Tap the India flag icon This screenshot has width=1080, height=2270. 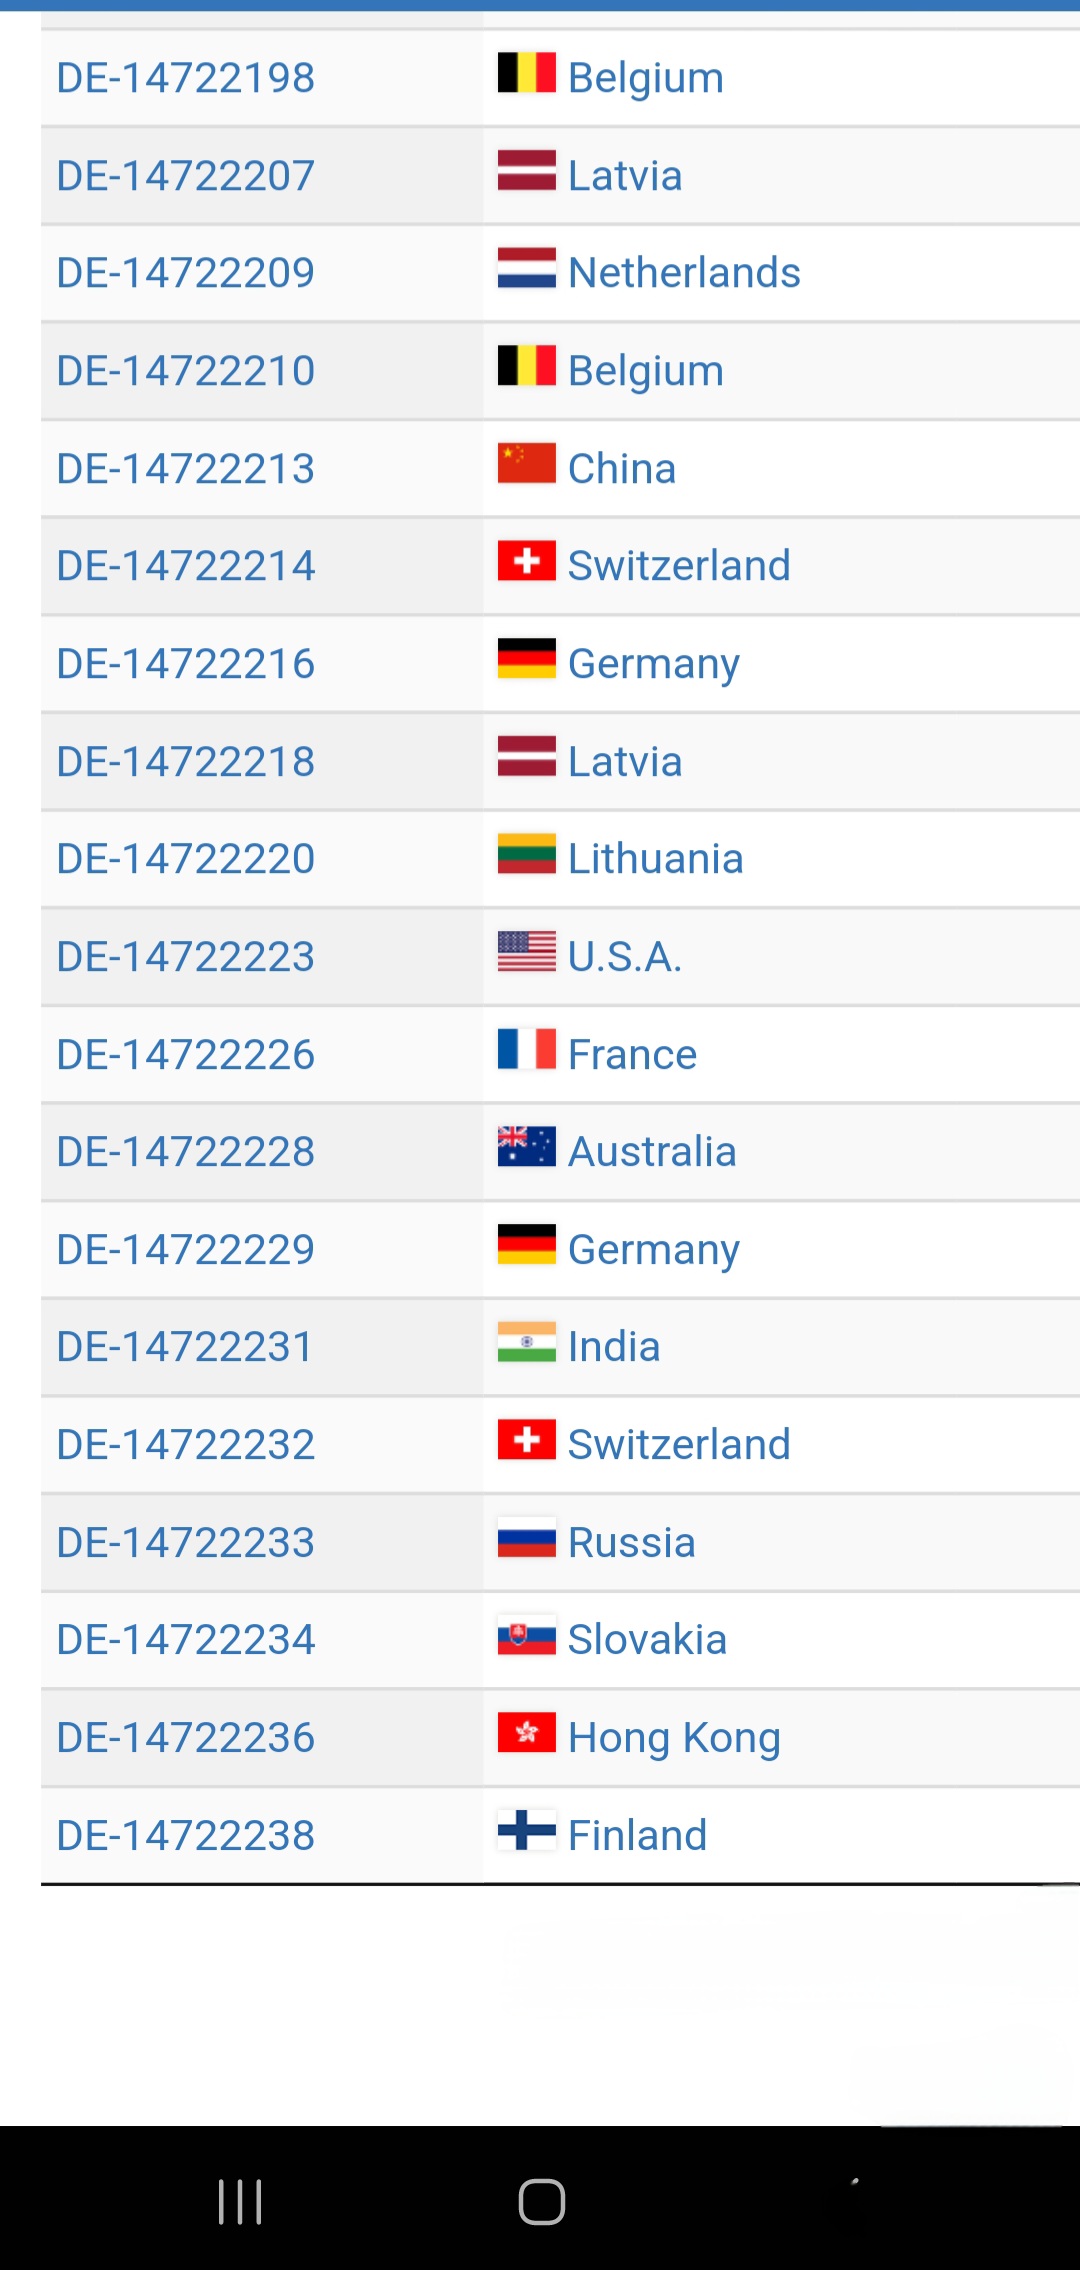(x=527, y=1342)
